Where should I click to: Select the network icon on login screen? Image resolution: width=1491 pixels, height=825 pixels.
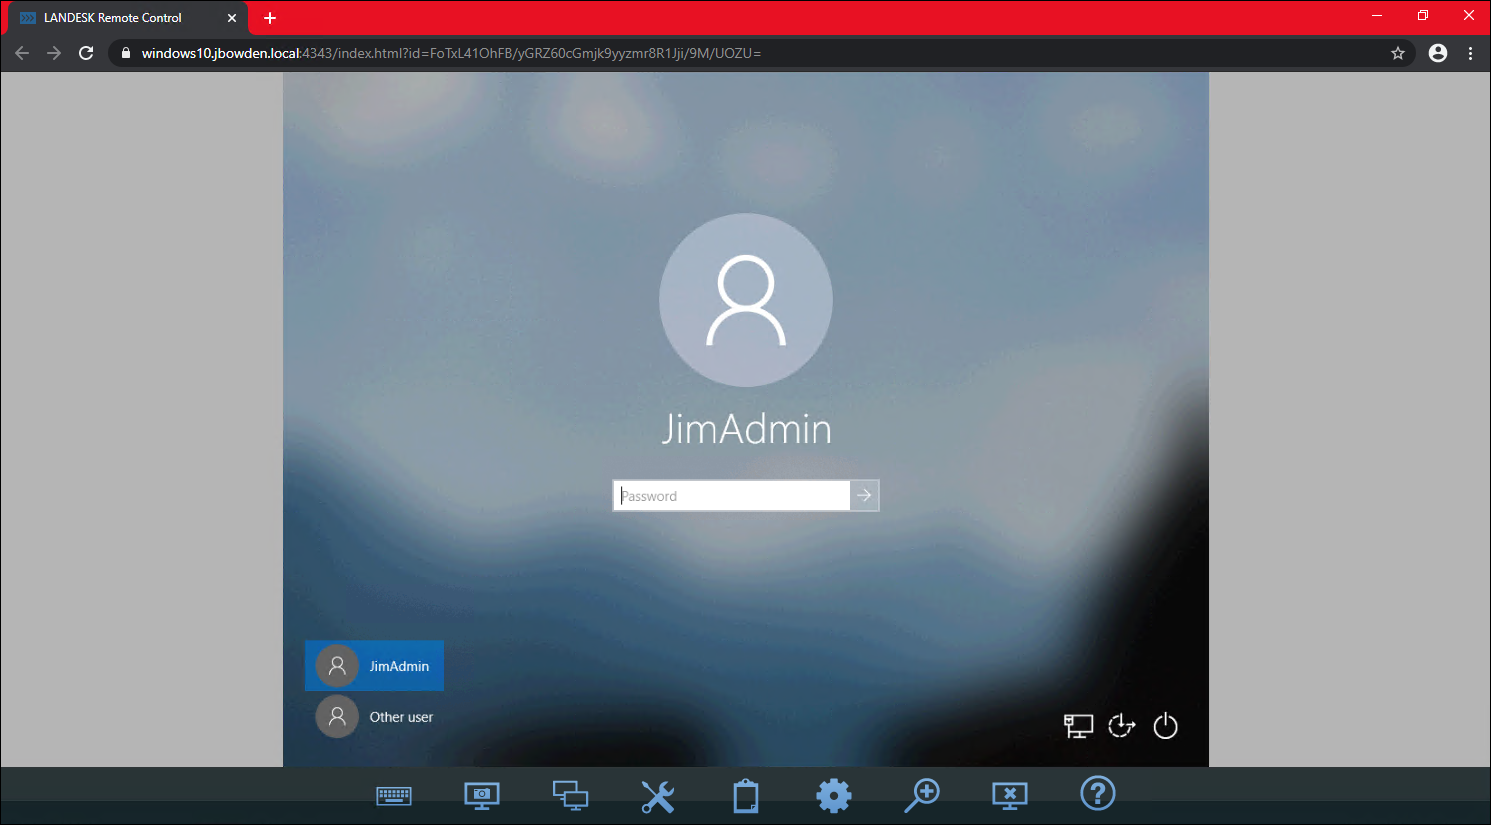(1077, 726)
